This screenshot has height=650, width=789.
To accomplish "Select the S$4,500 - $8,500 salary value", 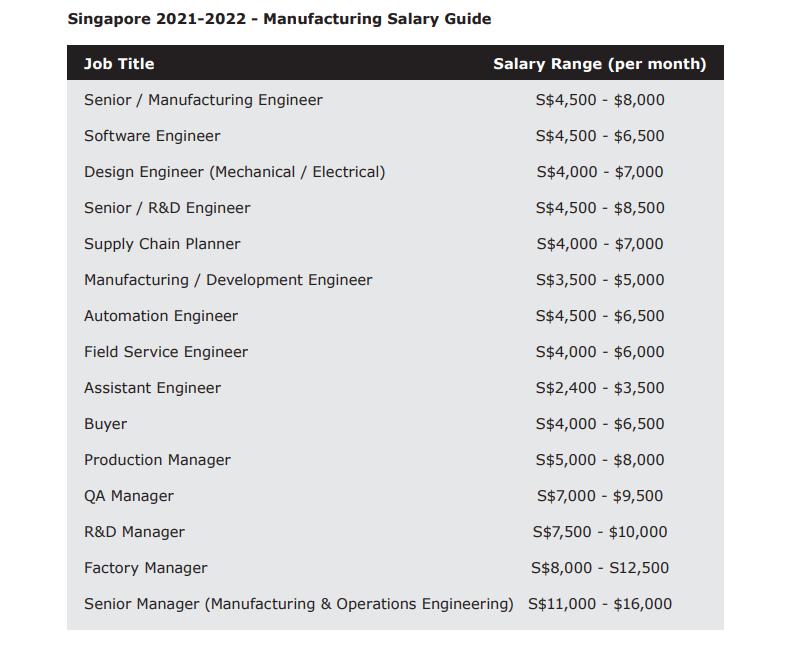I will pos(600,208).
